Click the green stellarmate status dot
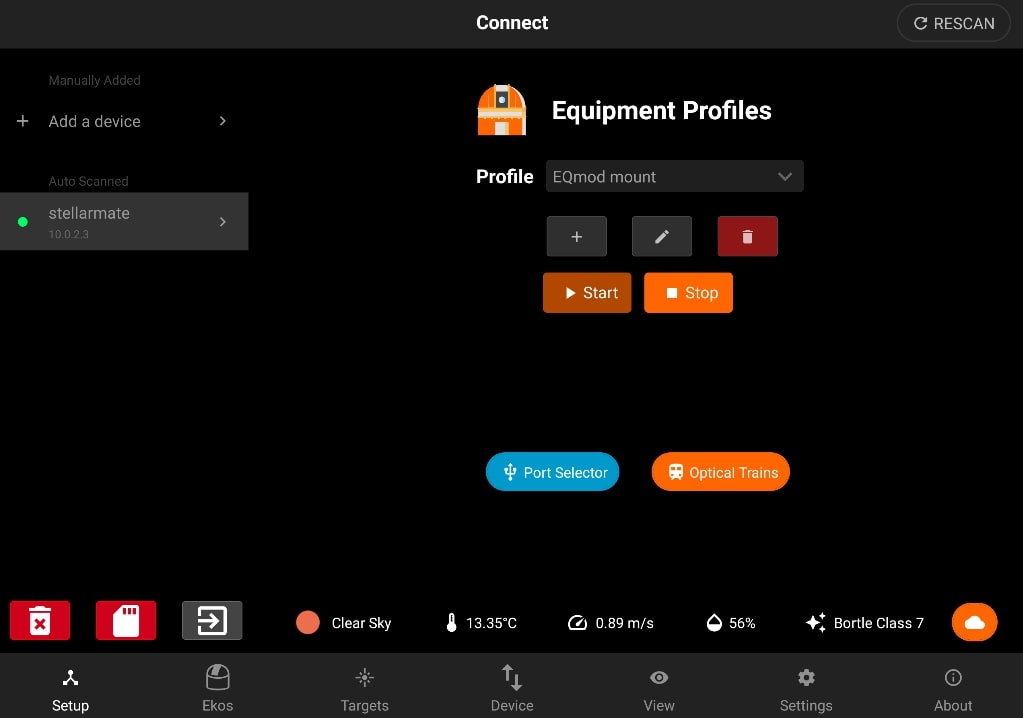 click(x=23, y=222)
